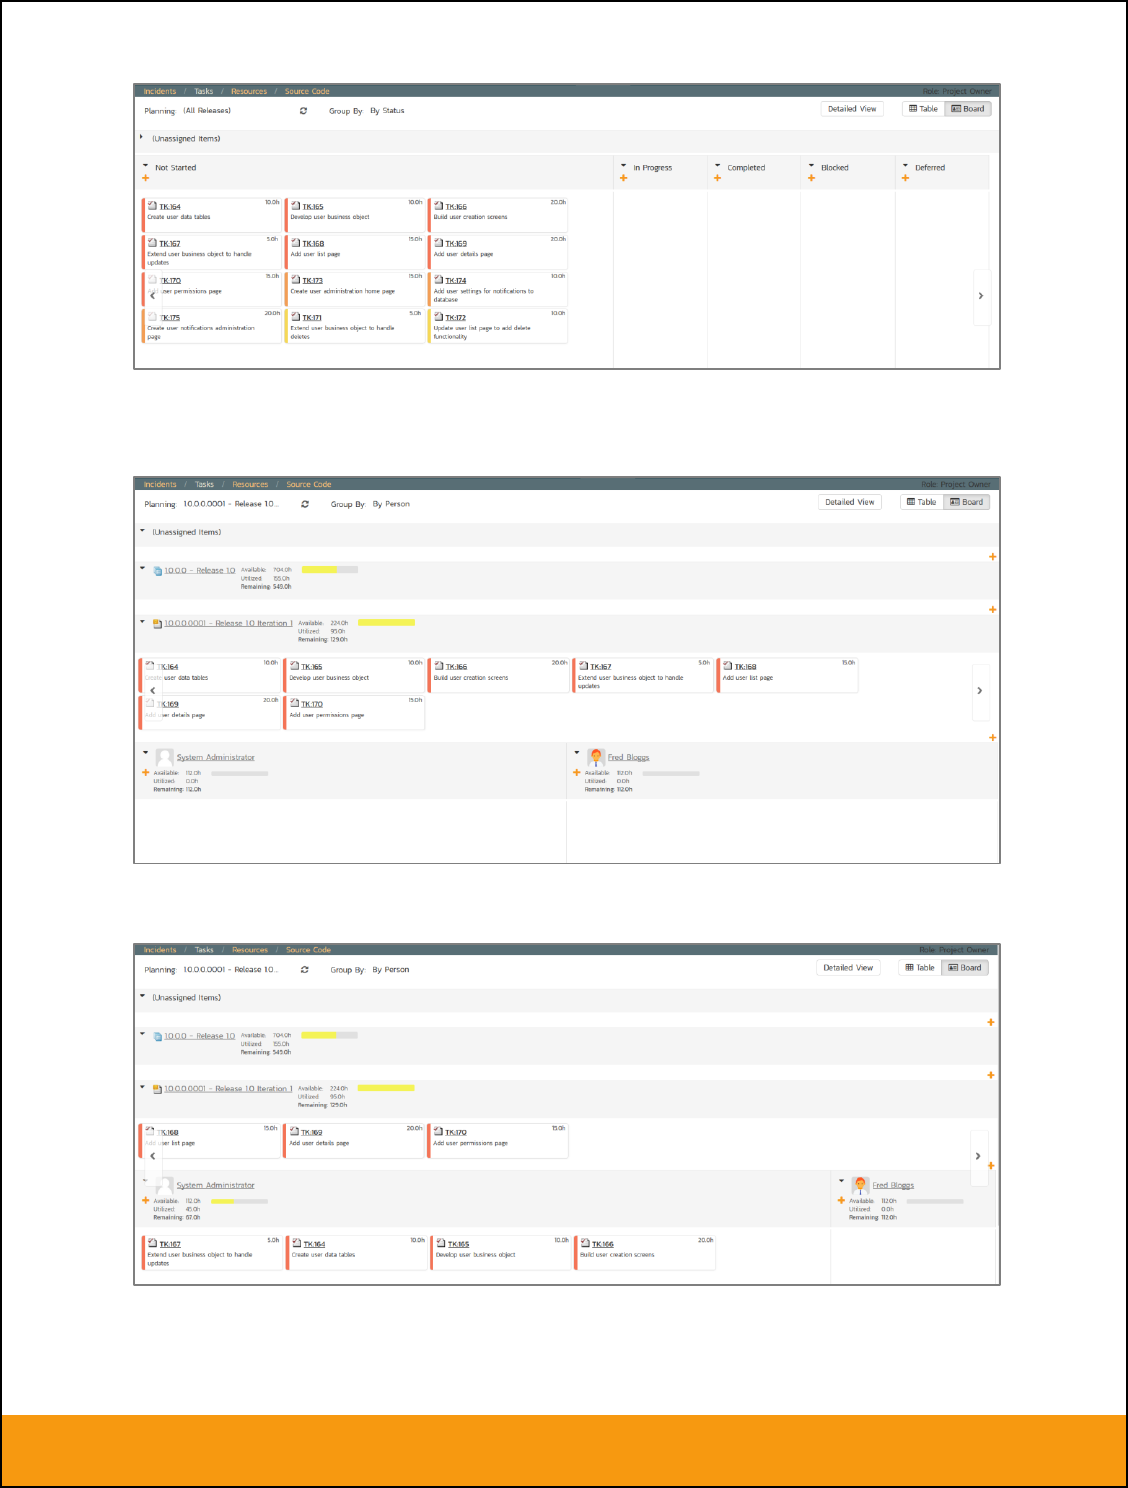Expand the Unassigned Items row in top screenshot
This screenshot has height=1488, width=1128.
tap(141, 137)
